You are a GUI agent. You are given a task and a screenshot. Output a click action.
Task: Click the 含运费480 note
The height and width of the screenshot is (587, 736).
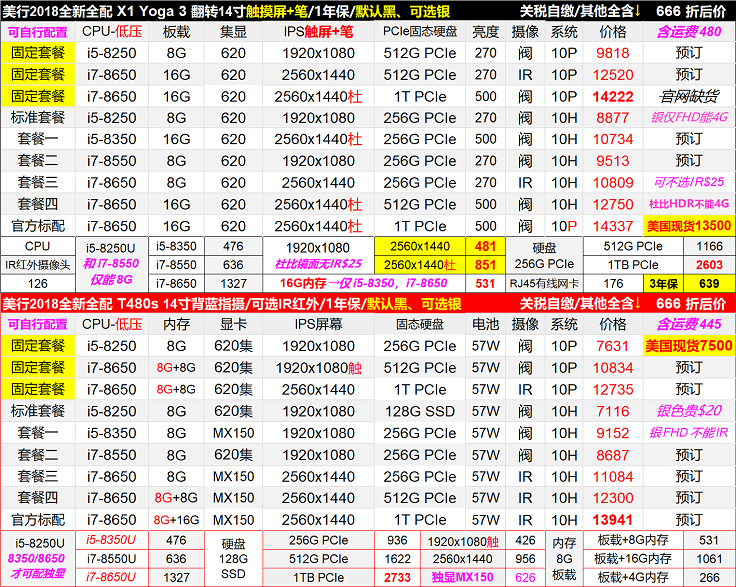[x=689, y=31]
